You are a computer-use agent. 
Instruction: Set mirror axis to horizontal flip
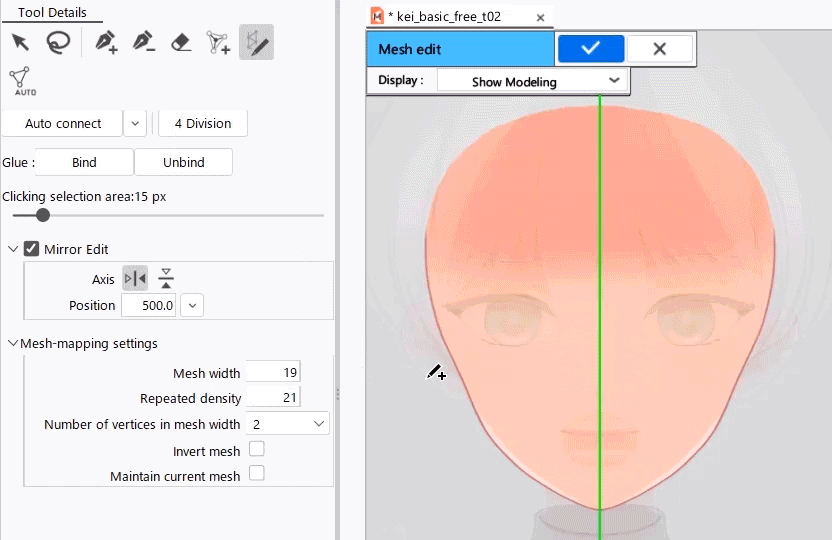(x=134, y=279)
